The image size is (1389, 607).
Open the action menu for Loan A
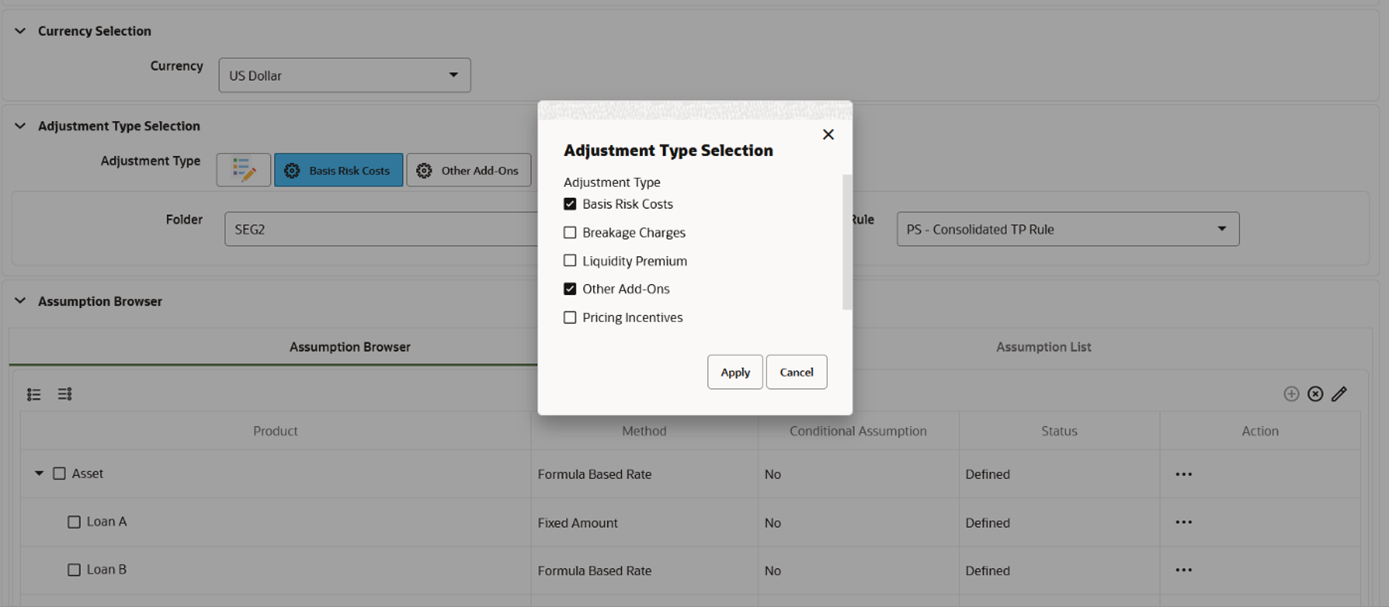pyautogui.click(x=1184, y=521)
